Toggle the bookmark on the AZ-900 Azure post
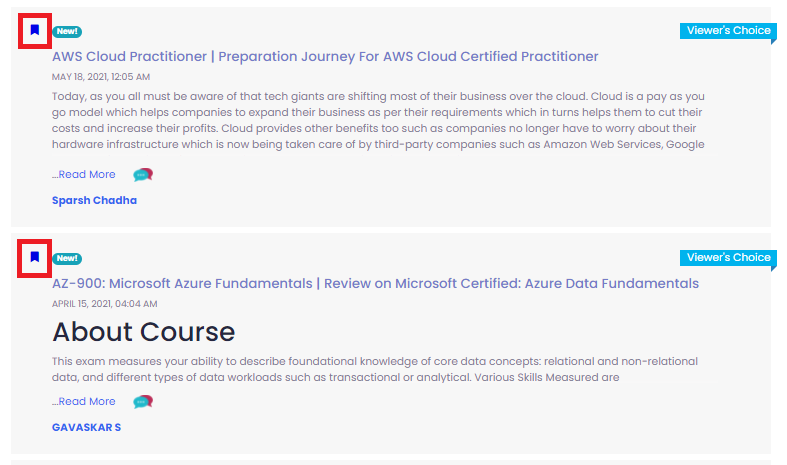Image resolution: width=787 pixels, height=465 pixels. [35, 257]
